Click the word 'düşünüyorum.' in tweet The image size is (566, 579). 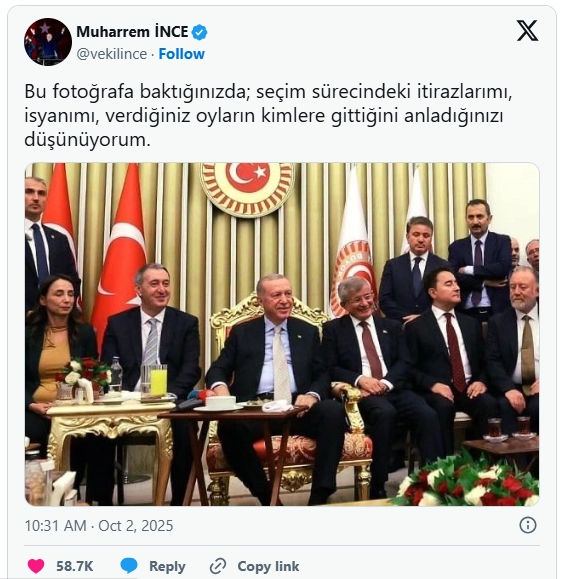88,140
